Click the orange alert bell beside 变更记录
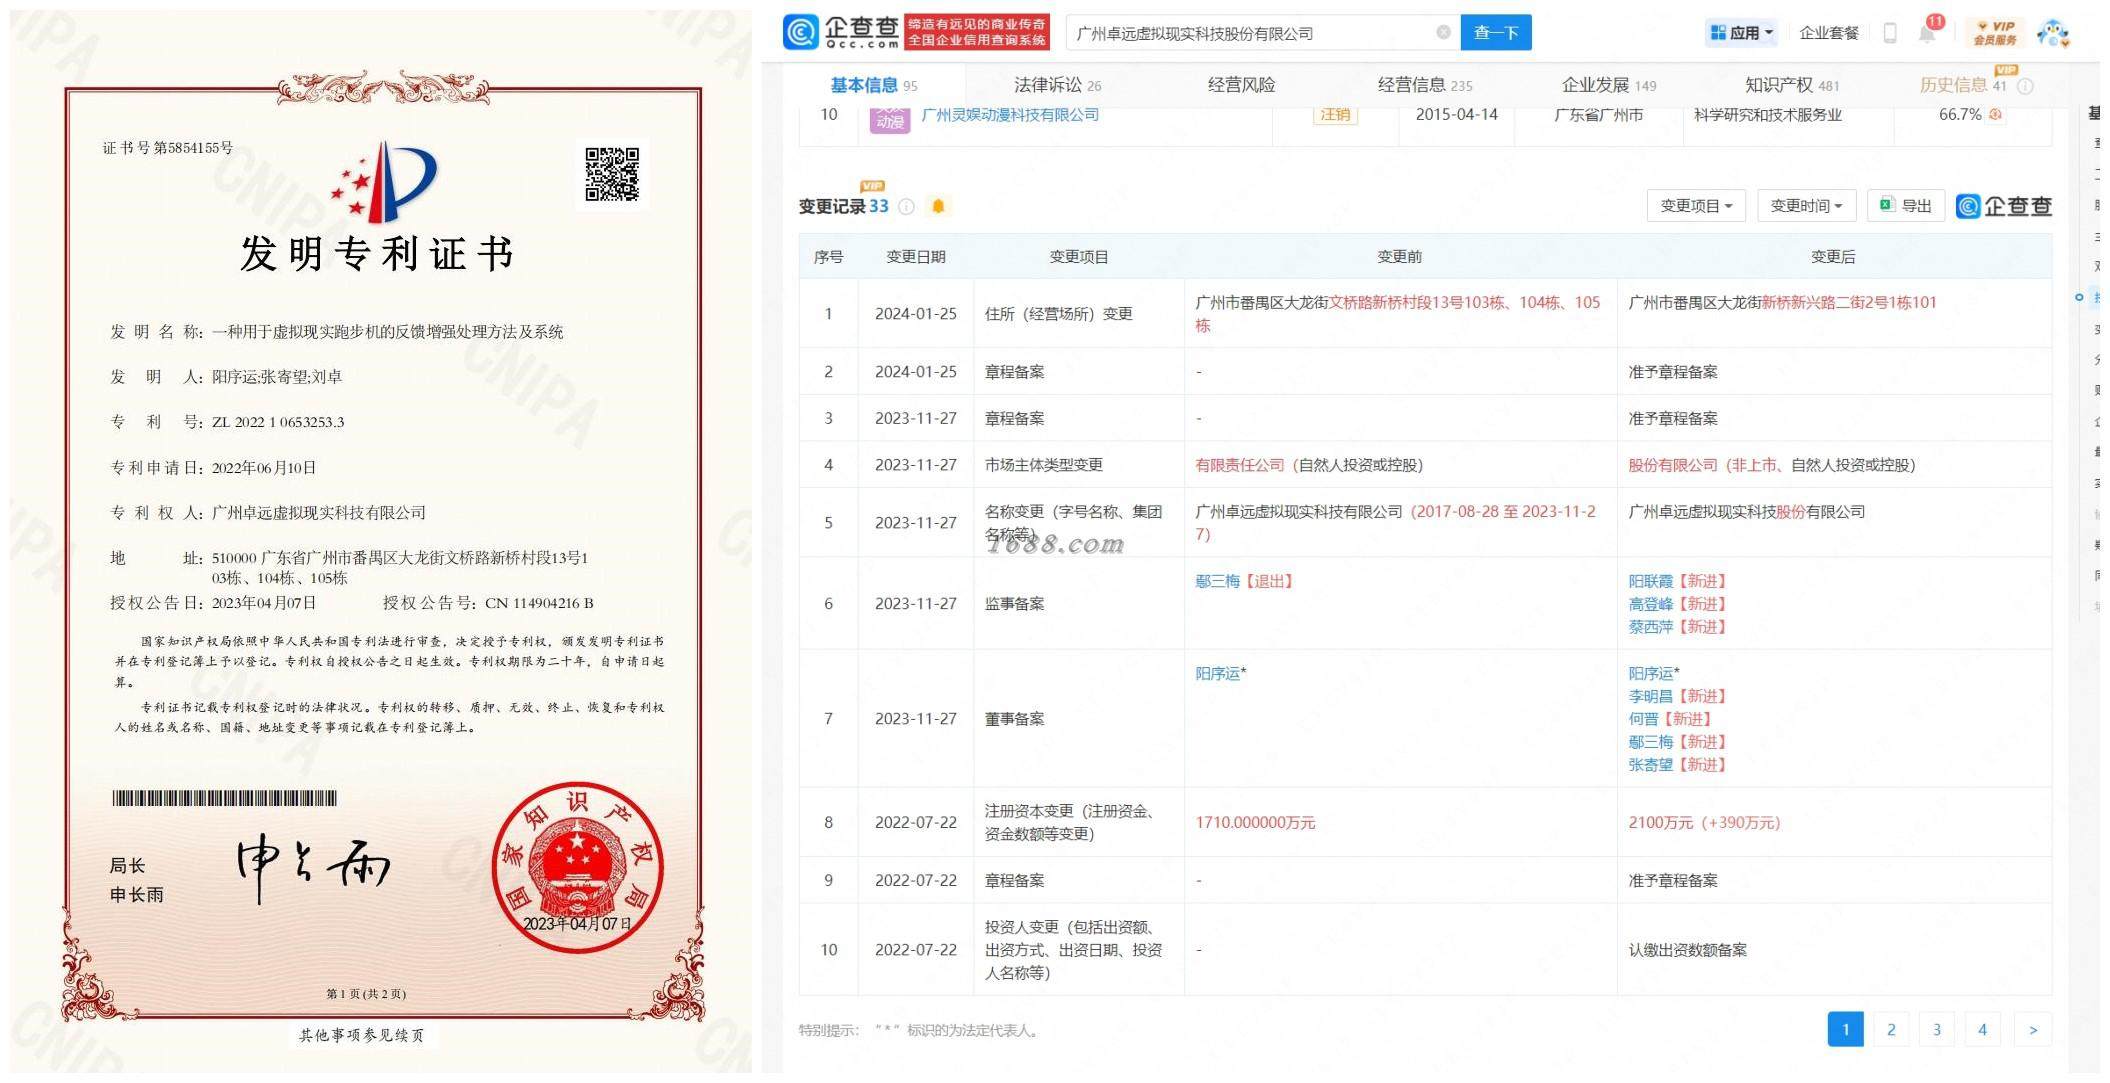 coord(938,206)
